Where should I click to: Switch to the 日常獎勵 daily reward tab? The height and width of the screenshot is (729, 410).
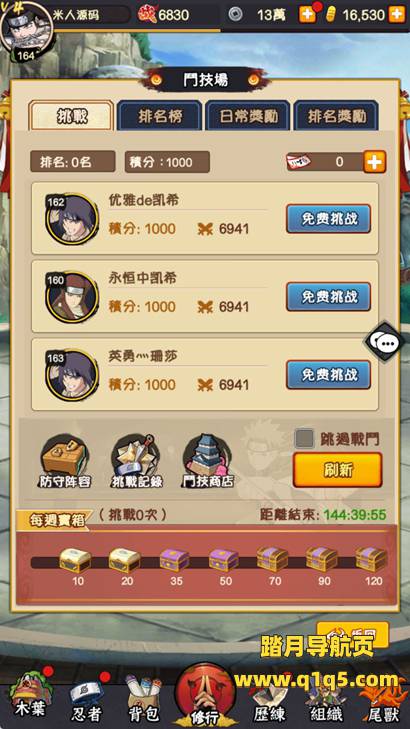(248, 116)
